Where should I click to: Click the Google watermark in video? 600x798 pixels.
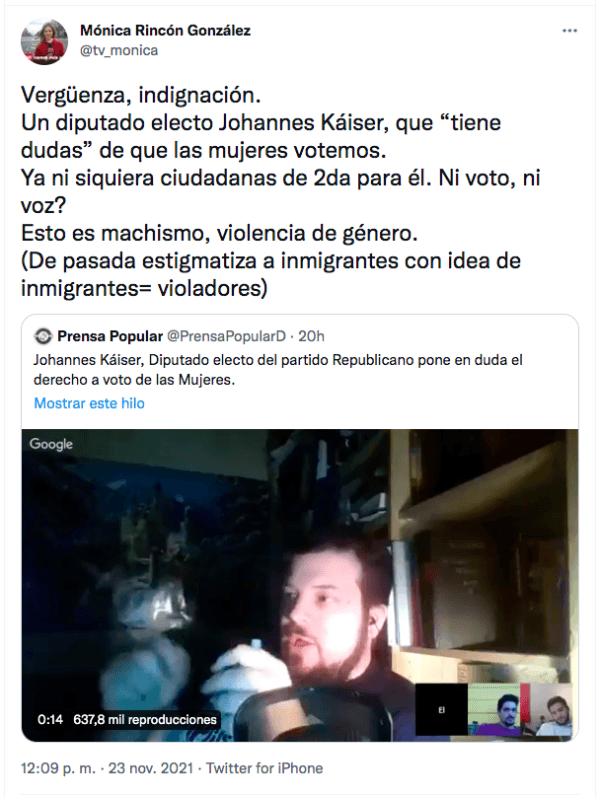point(51,444)
